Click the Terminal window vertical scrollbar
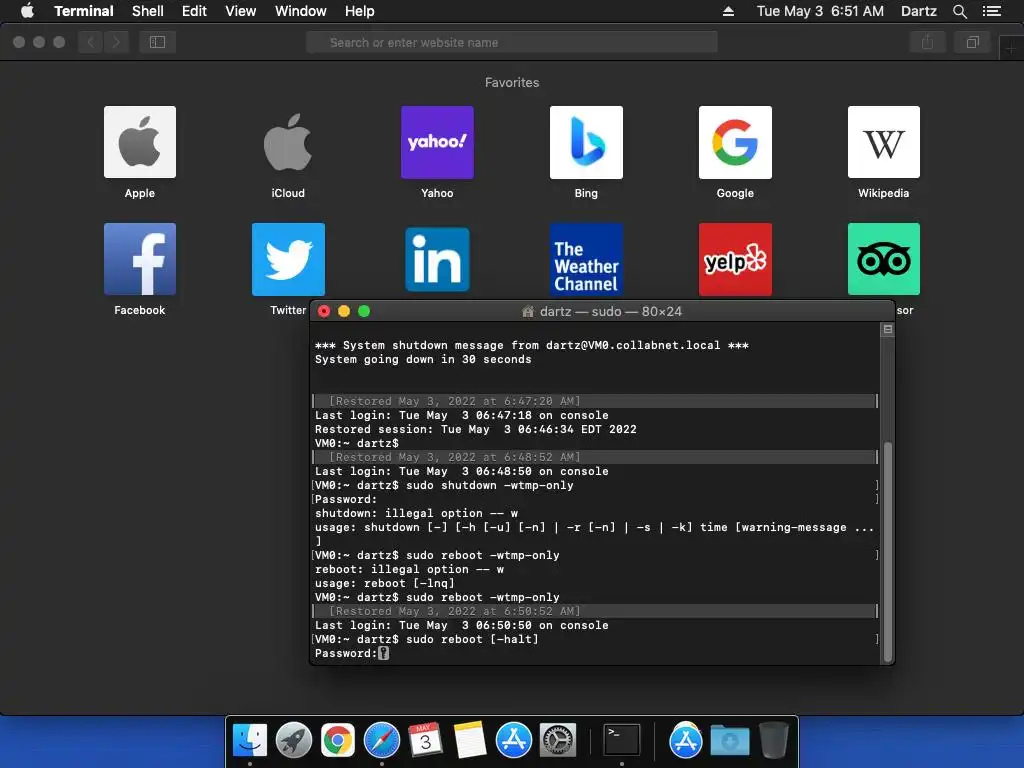 tap(888, 552)
